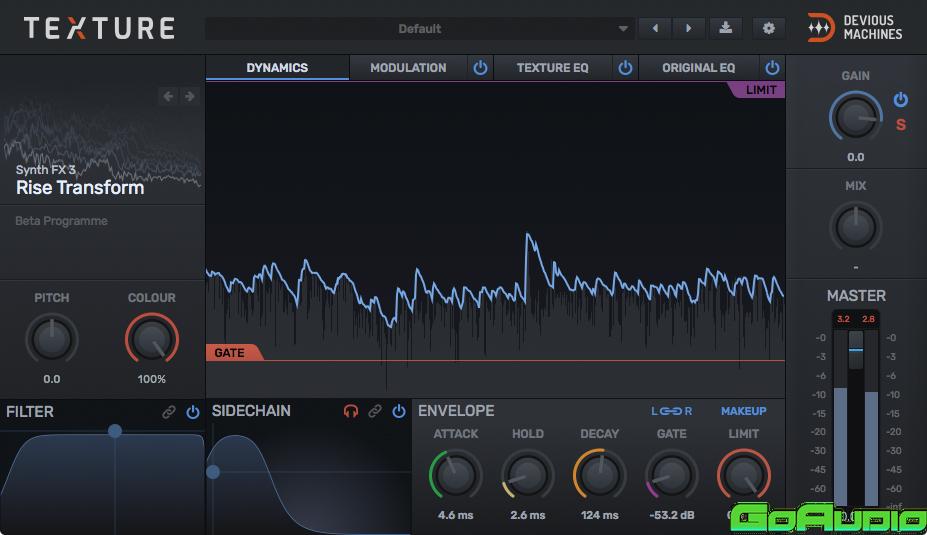Click the Envelope Limit knob

click(x=744, y=475)
